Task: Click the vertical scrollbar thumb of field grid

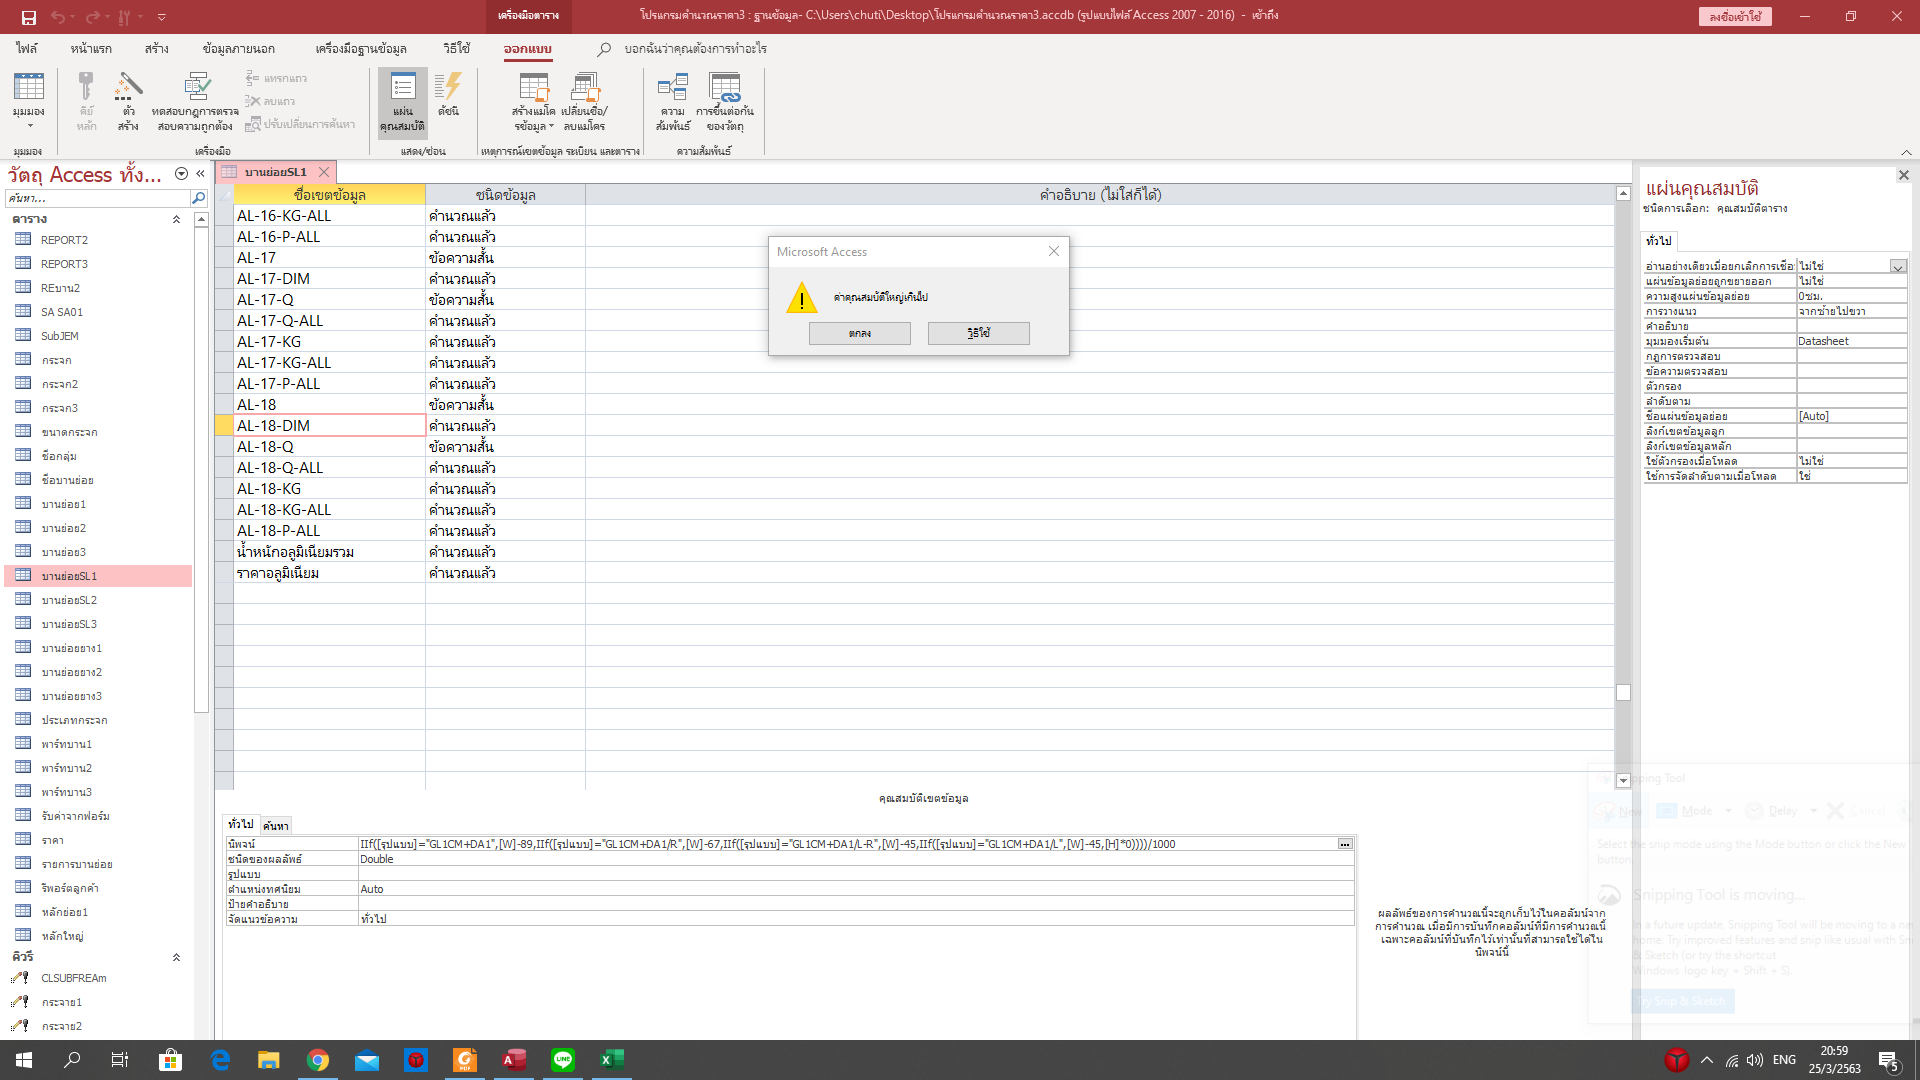Action: pyautogui.click(x=1623, y=693)
